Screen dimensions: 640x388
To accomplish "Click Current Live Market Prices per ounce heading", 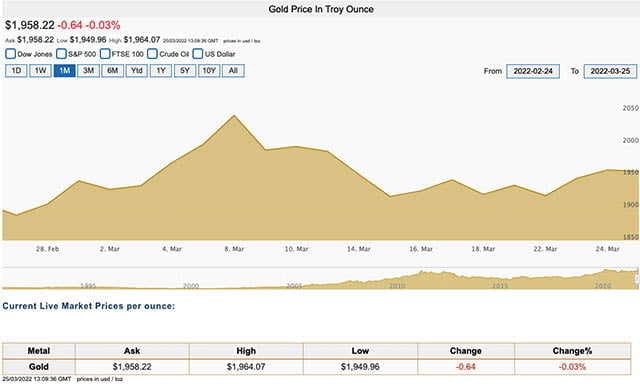I will point(89,306).
